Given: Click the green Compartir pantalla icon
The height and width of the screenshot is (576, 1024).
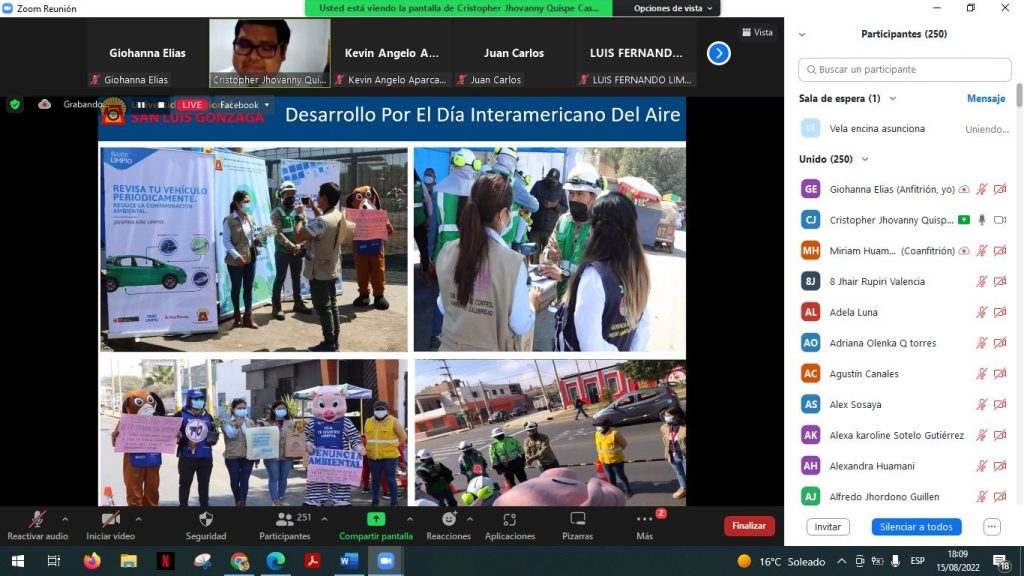Looking at the screenshot, I should 376,519.
